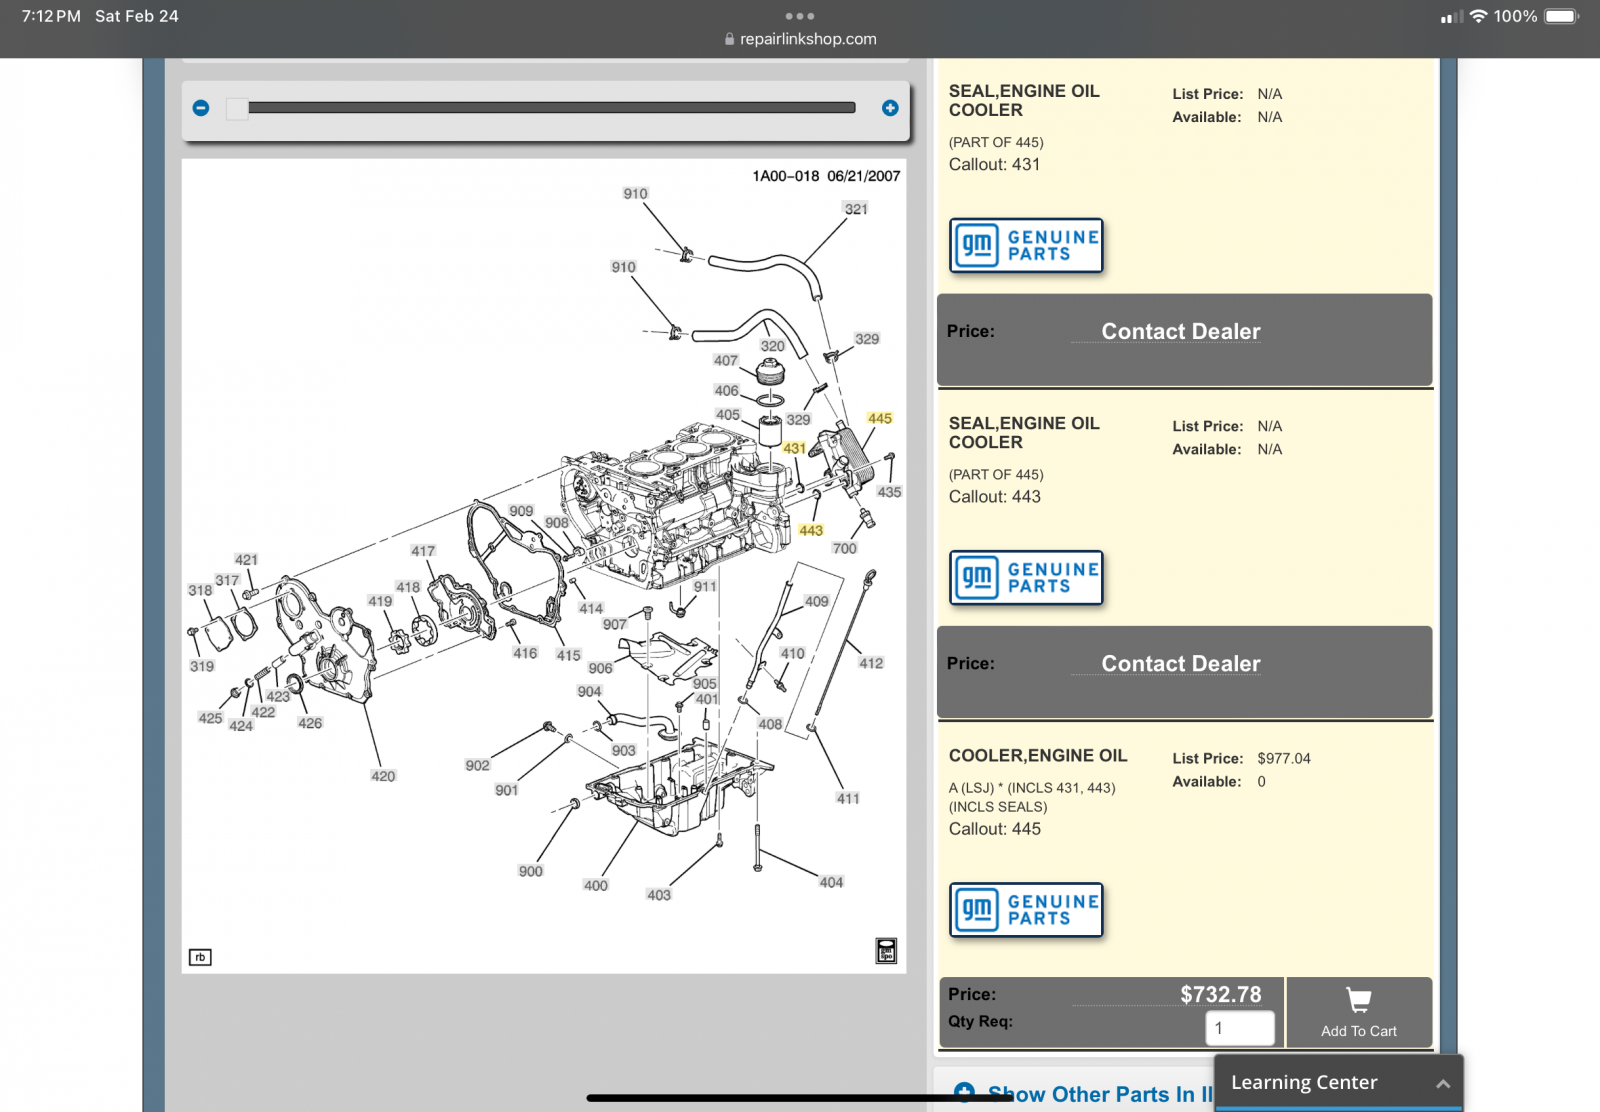Expand the Learning Center panel chevron
The width and height of the screenshot is (1600, 1112).
pos(1442,1083)
